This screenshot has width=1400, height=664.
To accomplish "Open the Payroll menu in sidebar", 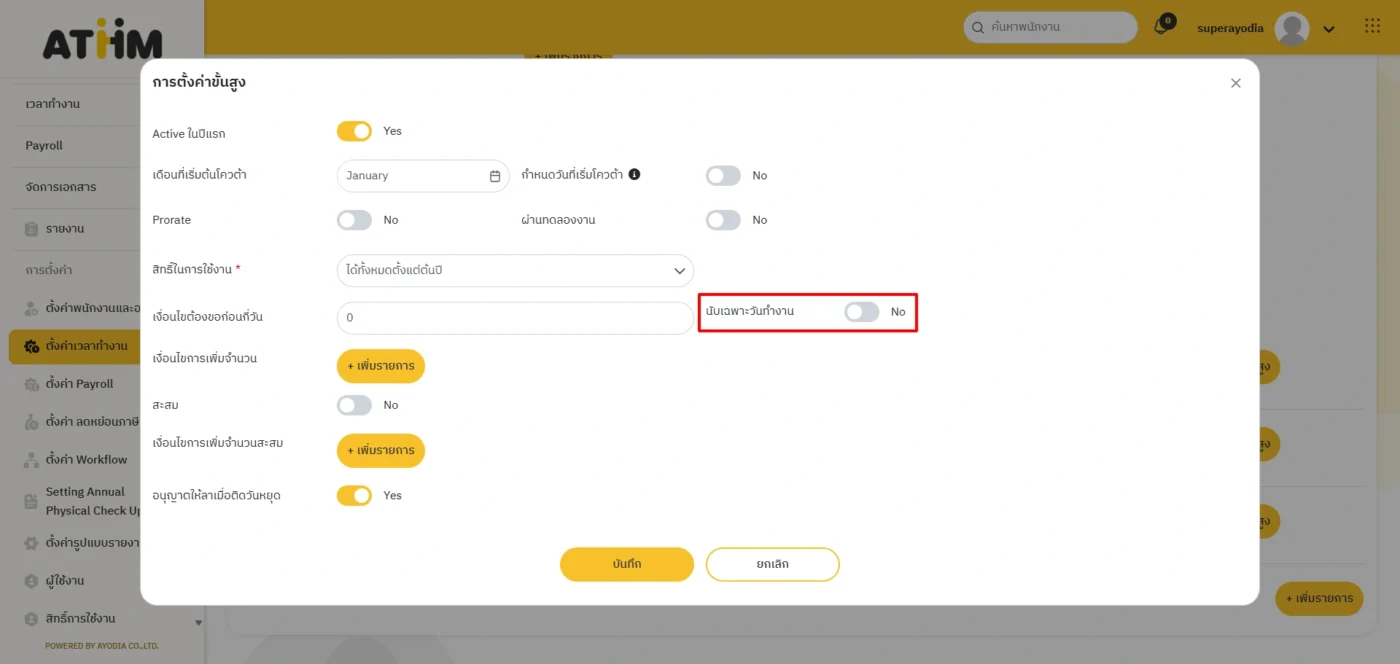I will [44, 146].
